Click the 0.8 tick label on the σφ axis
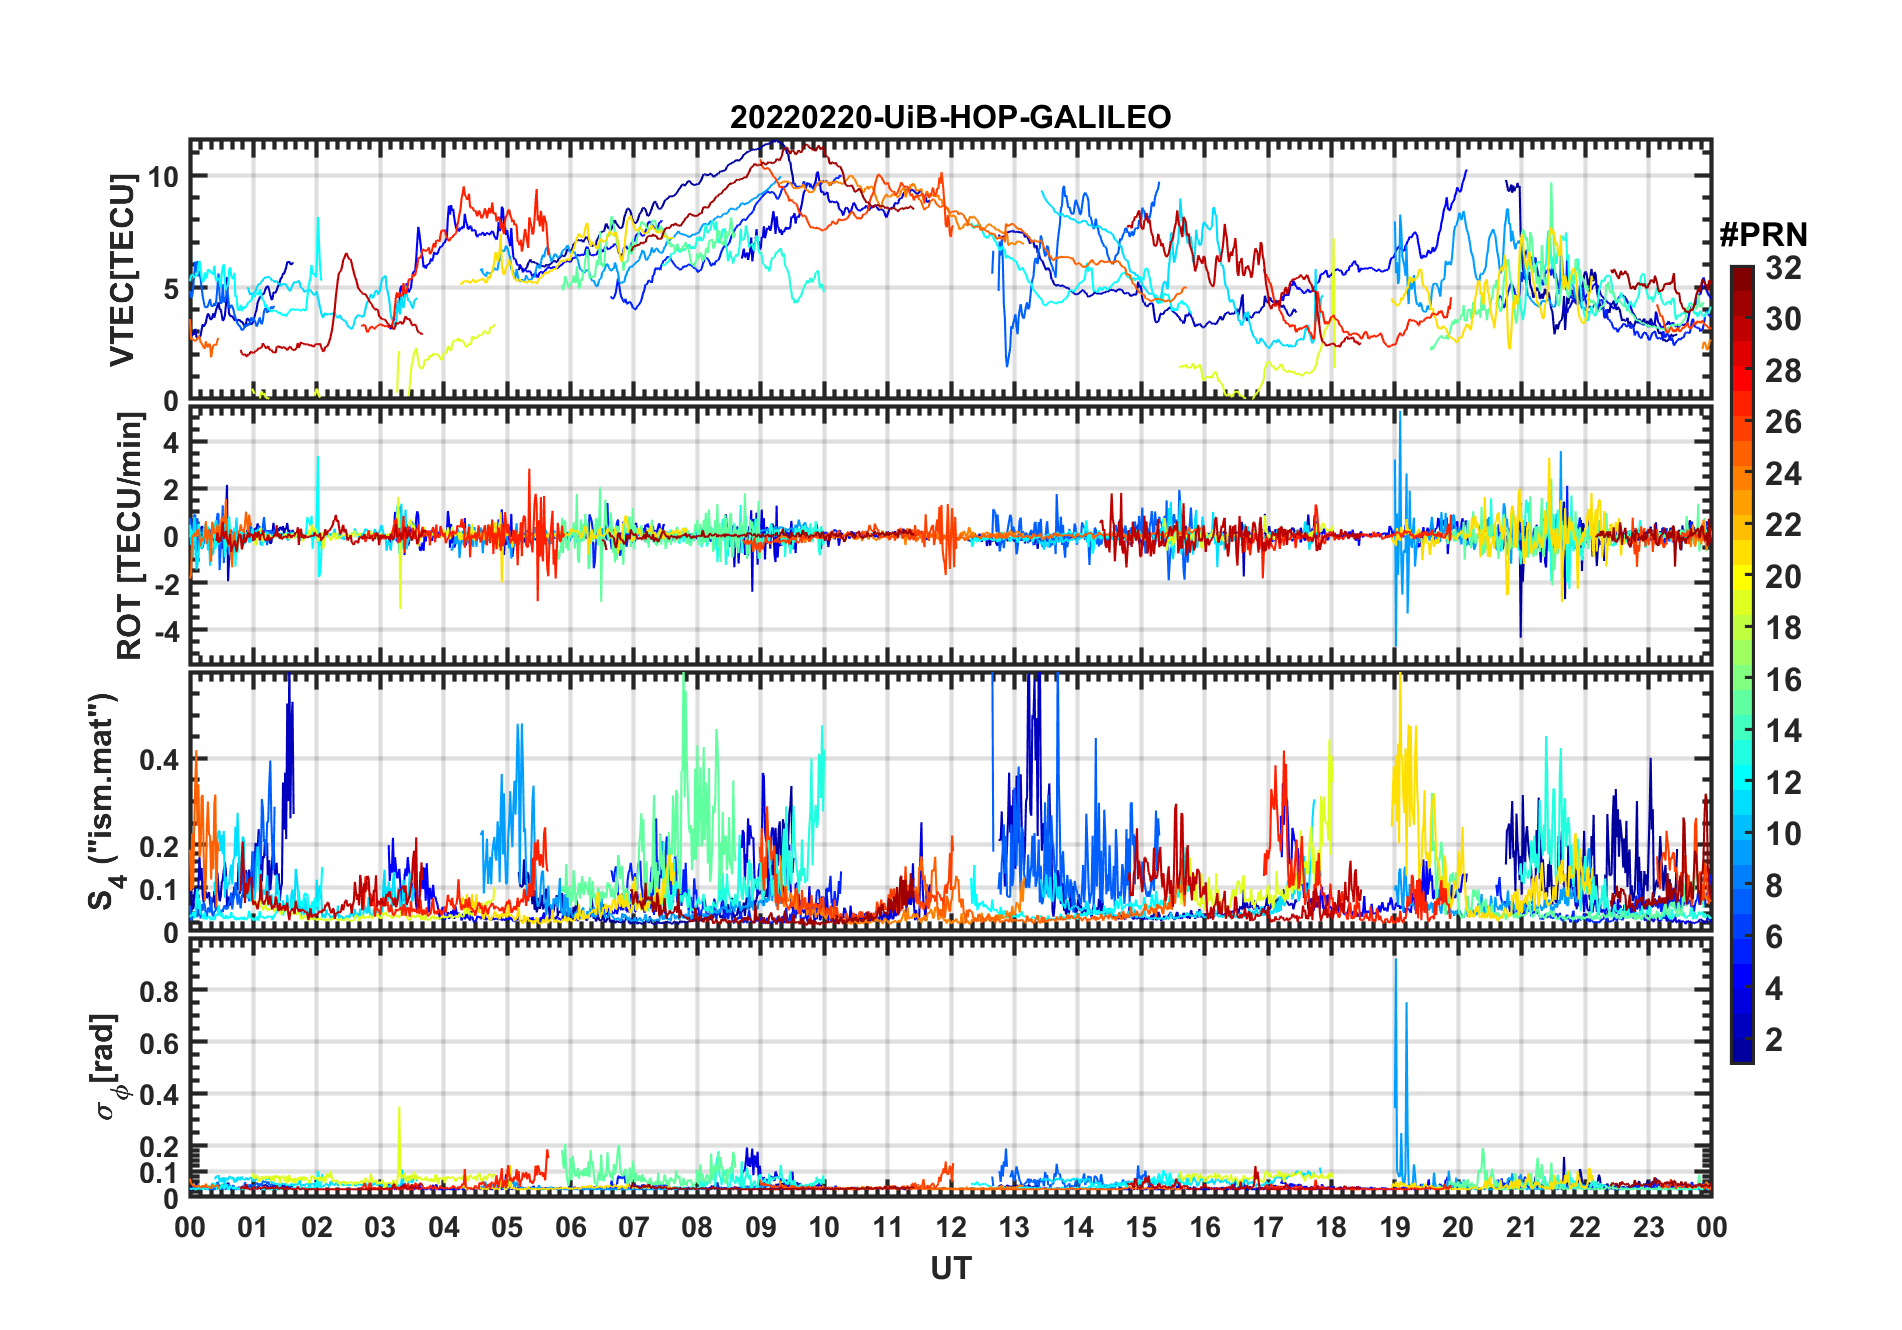This screenshot has width=1902, height=1330. click(160, 991)
